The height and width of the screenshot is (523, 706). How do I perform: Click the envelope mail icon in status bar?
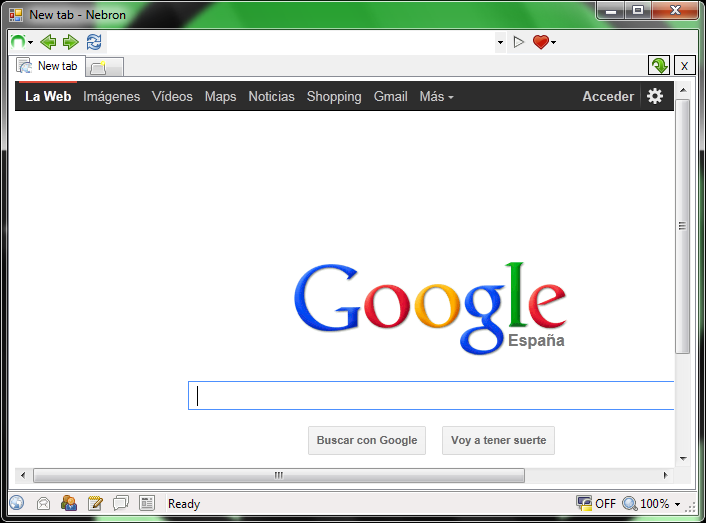[x=43, y=504]
